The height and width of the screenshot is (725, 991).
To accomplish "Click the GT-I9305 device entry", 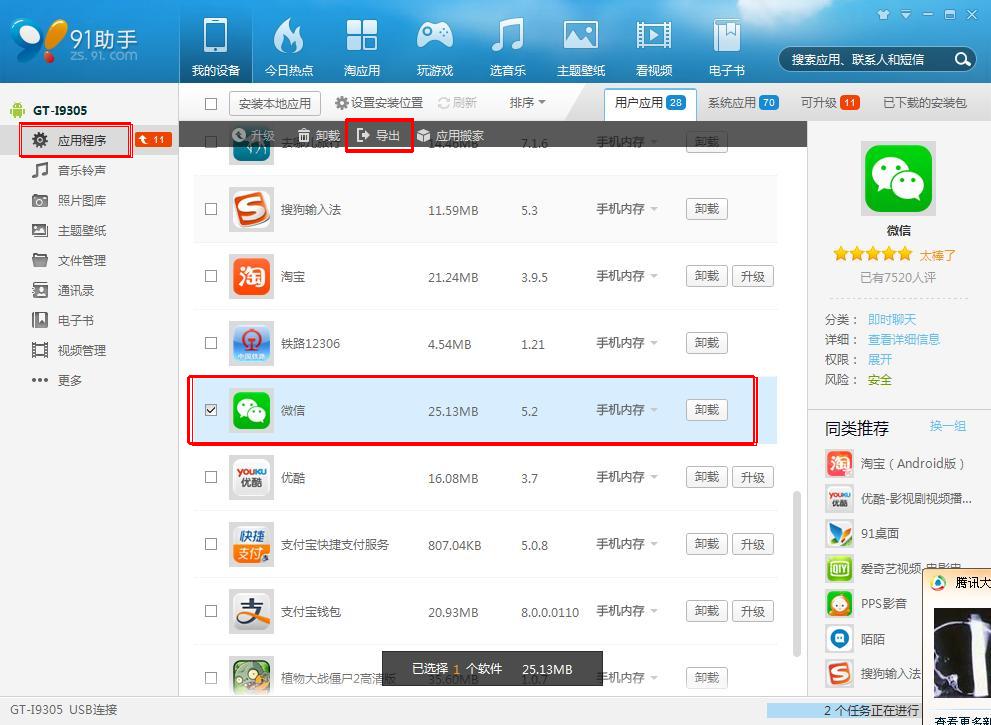I will point(49,110).
